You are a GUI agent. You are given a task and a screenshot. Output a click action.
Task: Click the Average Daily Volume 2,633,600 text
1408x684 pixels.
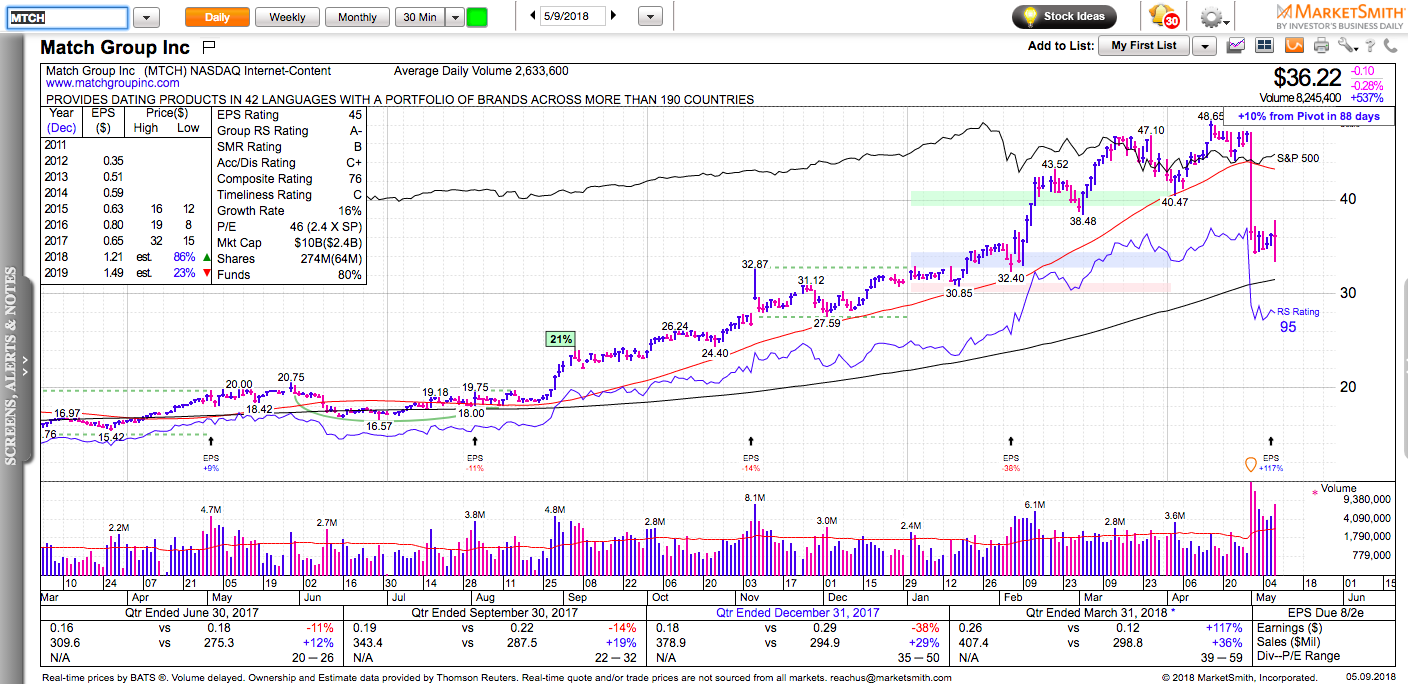pos(481,71)
